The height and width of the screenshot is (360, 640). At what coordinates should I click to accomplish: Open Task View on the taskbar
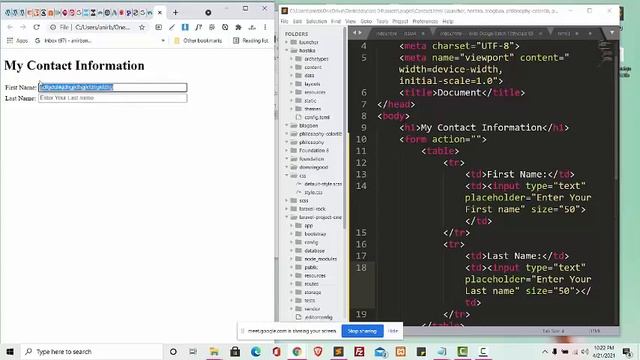(193, 351)
